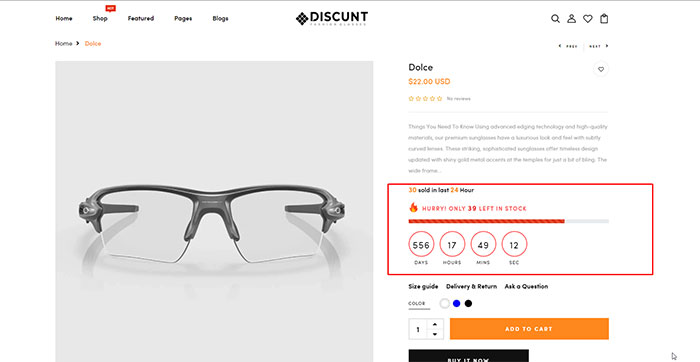Increase quantity with the up arrow
The width and height of the screenshot is (700, 362).
pyautogui.click(x=435, y=324)
